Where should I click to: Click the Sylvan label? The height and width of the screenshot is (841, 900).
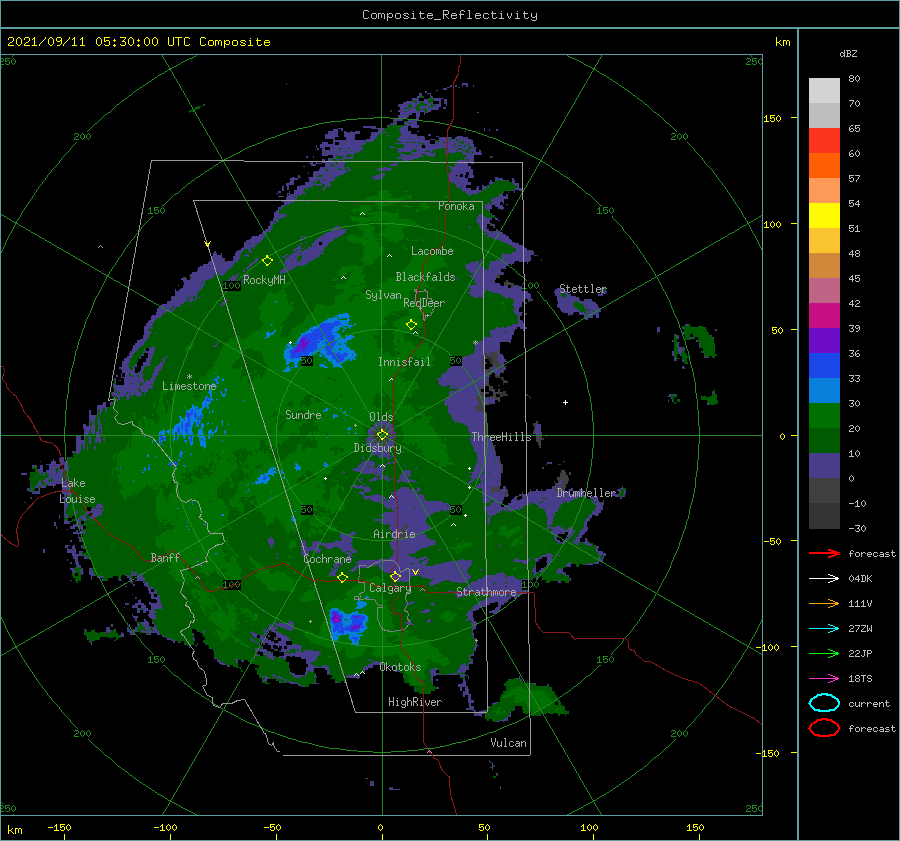[x=383, y=295]
